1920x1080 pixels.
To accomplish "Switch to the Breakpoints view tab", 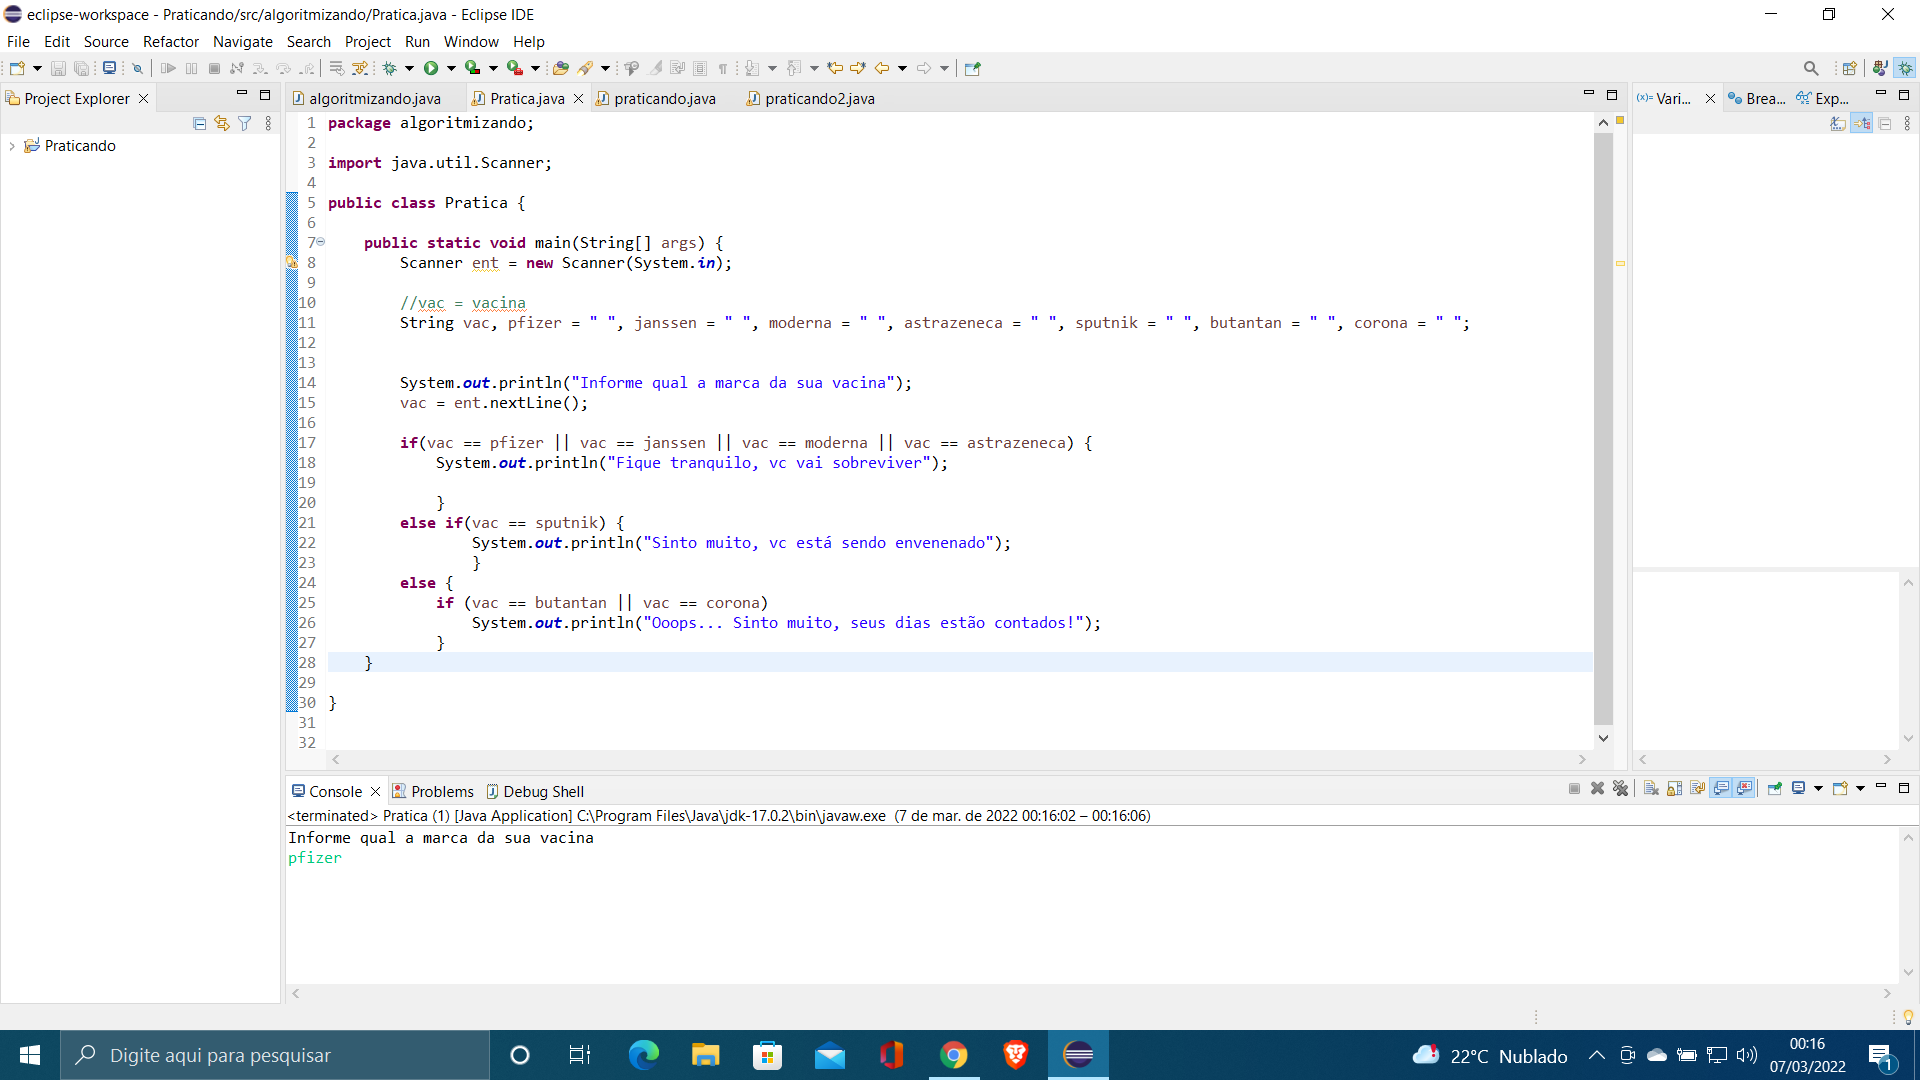I will [1756, 98].
